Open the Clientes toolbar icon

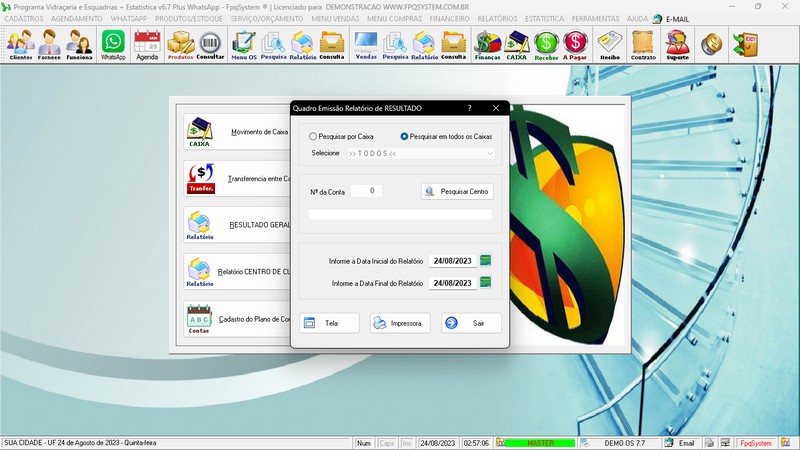point(20,44)
